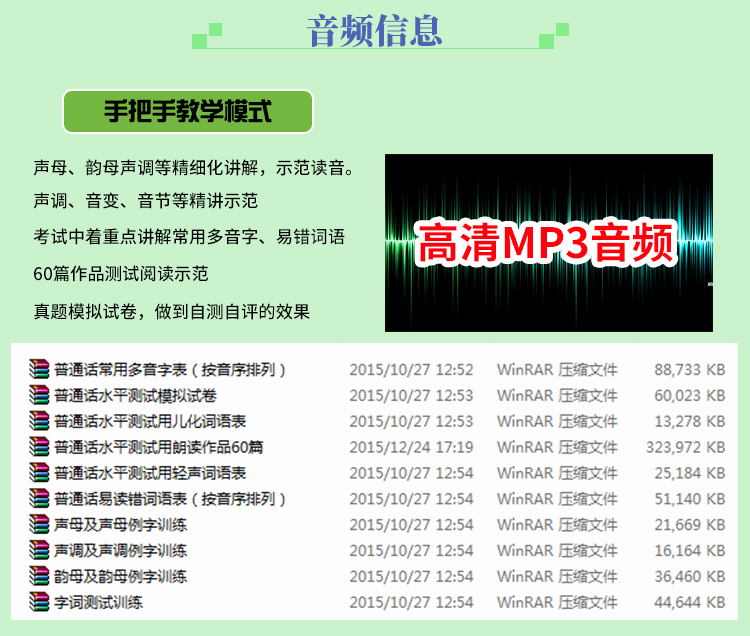The height and width of the screenshot is (636, 750).
Task: Click the line 60篇作品测试阅读示范
Action: coord(121,274)
